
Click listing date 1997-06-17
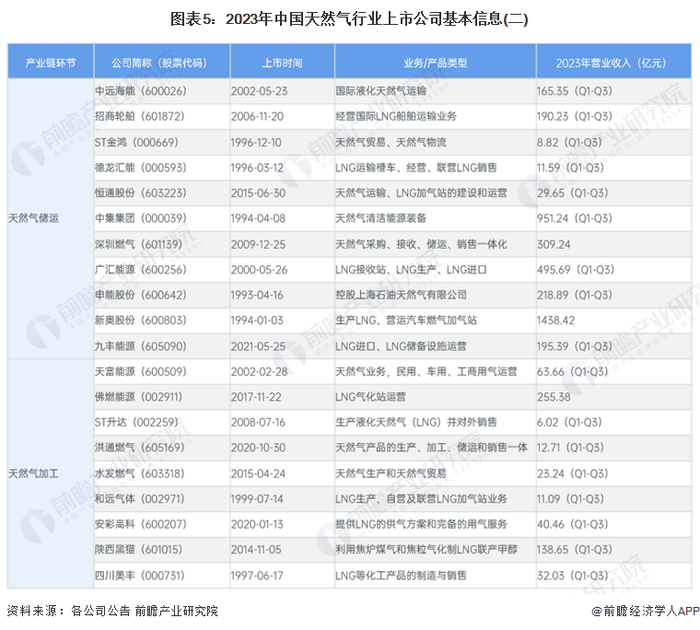257,576
